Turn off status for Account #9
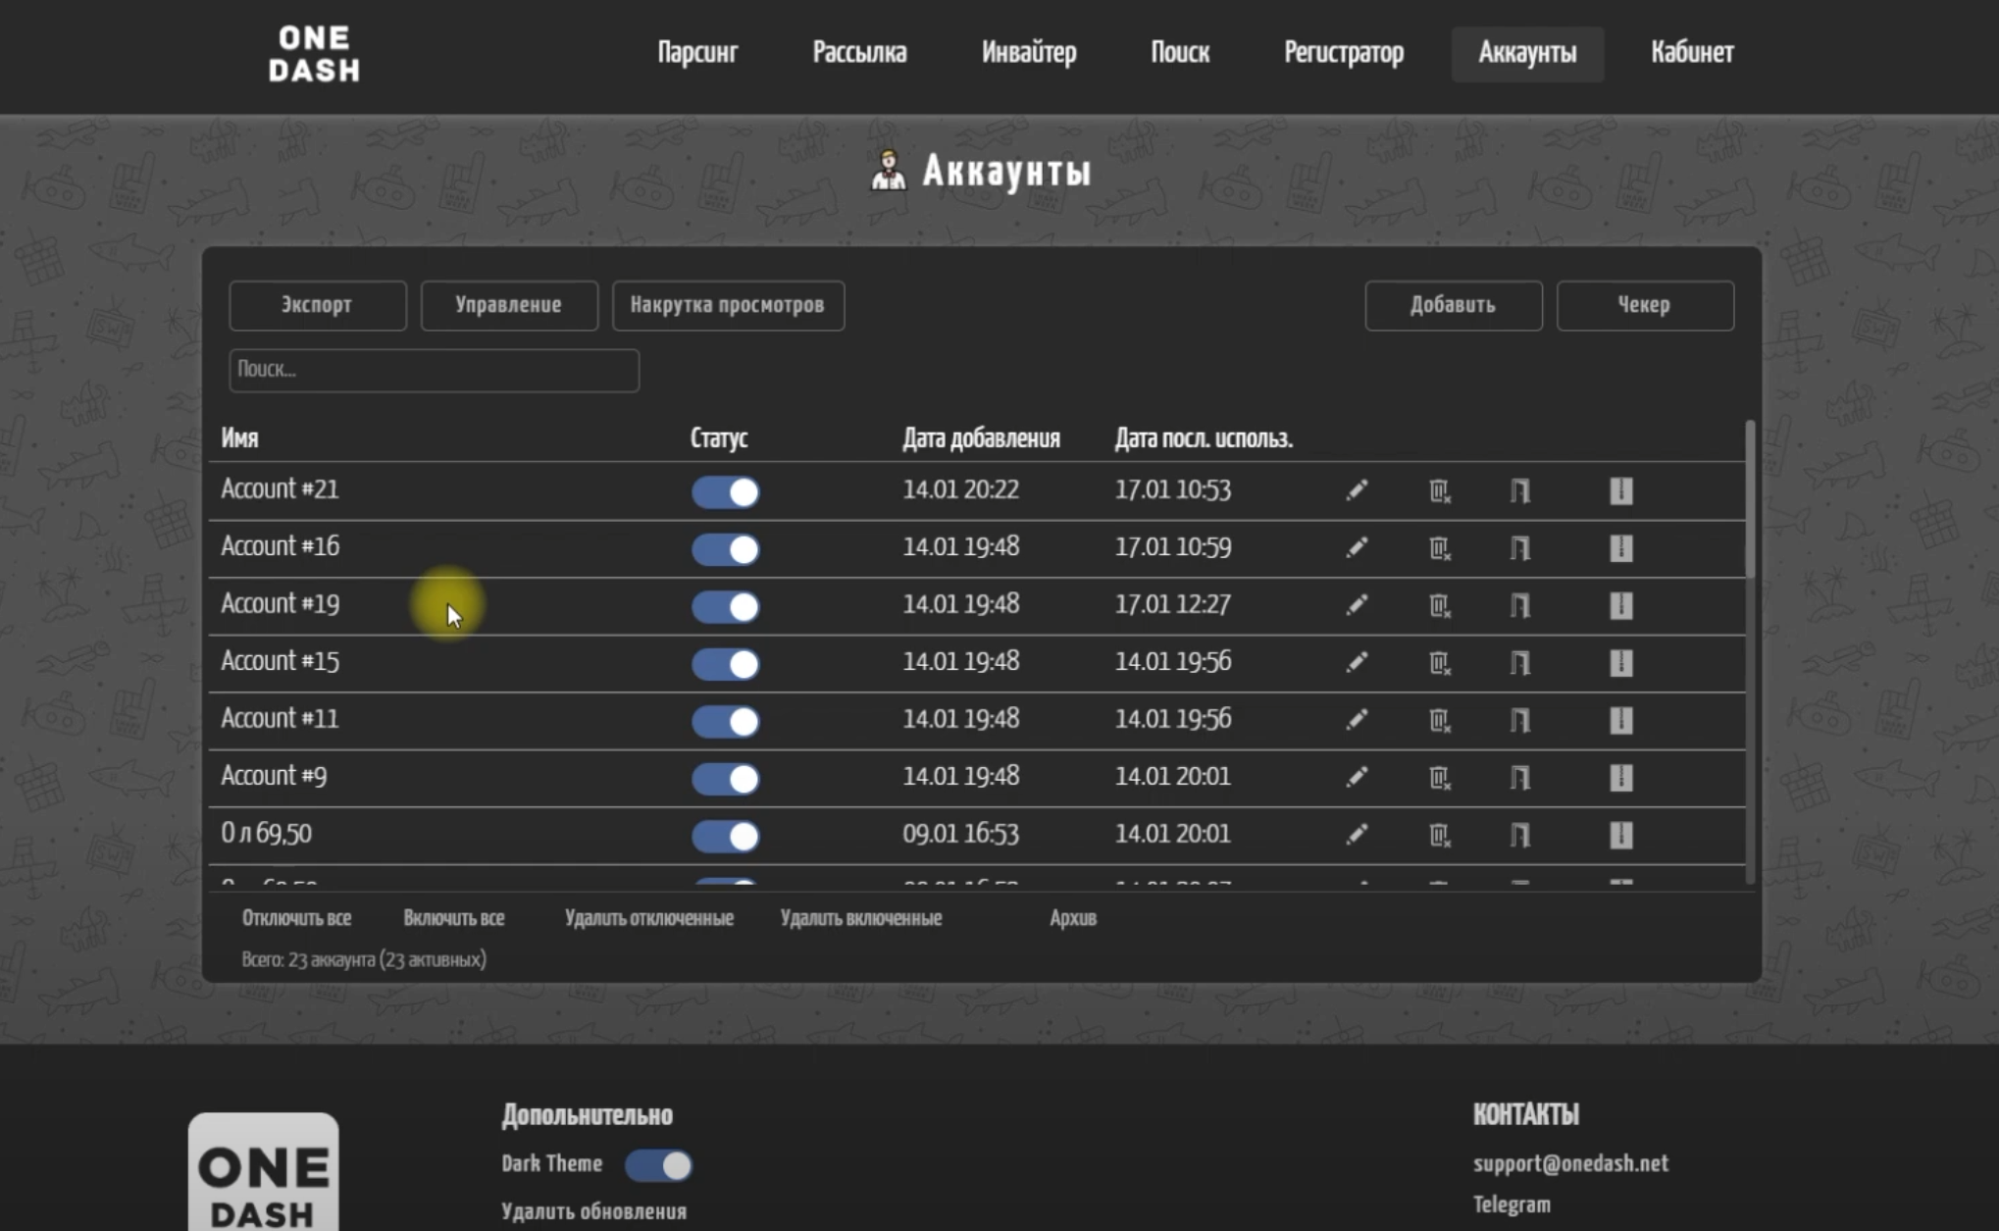This screenshot has width=1999, height=1231. coord(726,779)
